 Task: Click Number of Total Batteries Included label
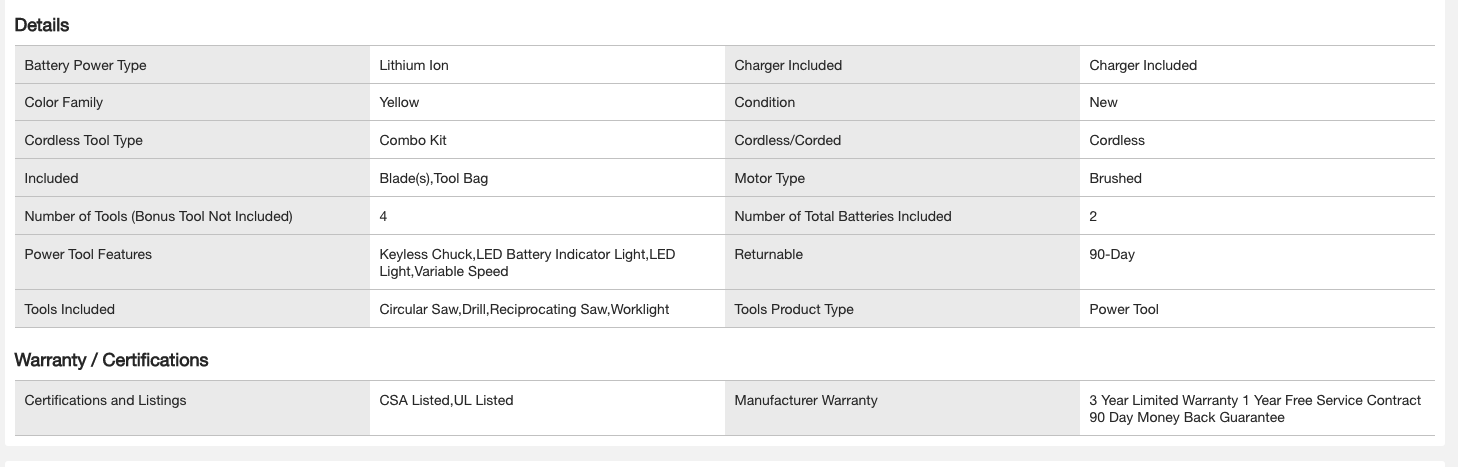pos(842,216)
